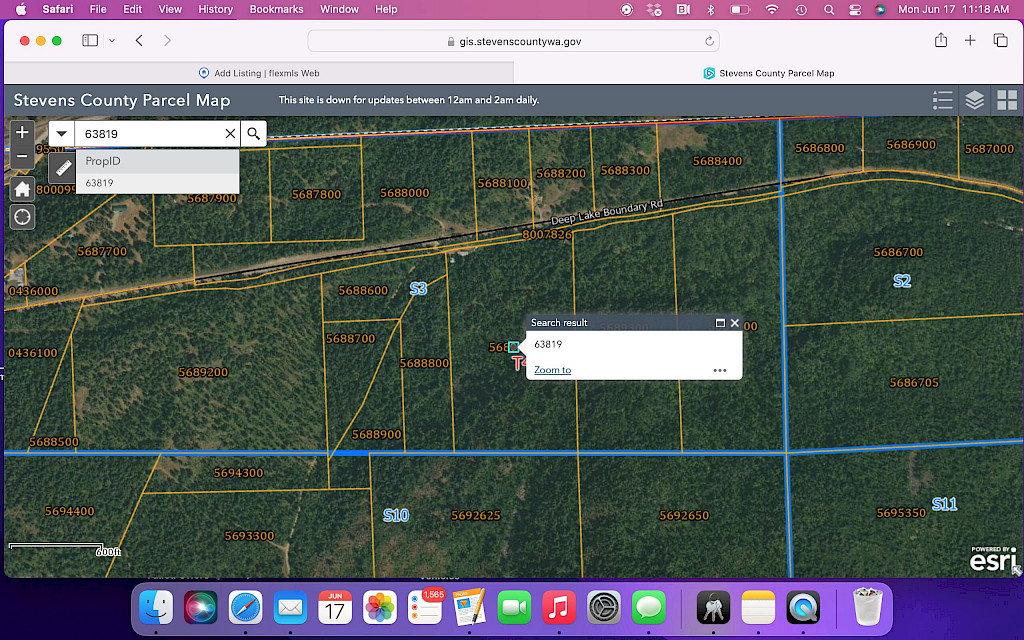The height and width of the screenshot is (640, 1024).
Task: Open the Legend widget icon
Action: pyautogui.click(x=942, y=100)
